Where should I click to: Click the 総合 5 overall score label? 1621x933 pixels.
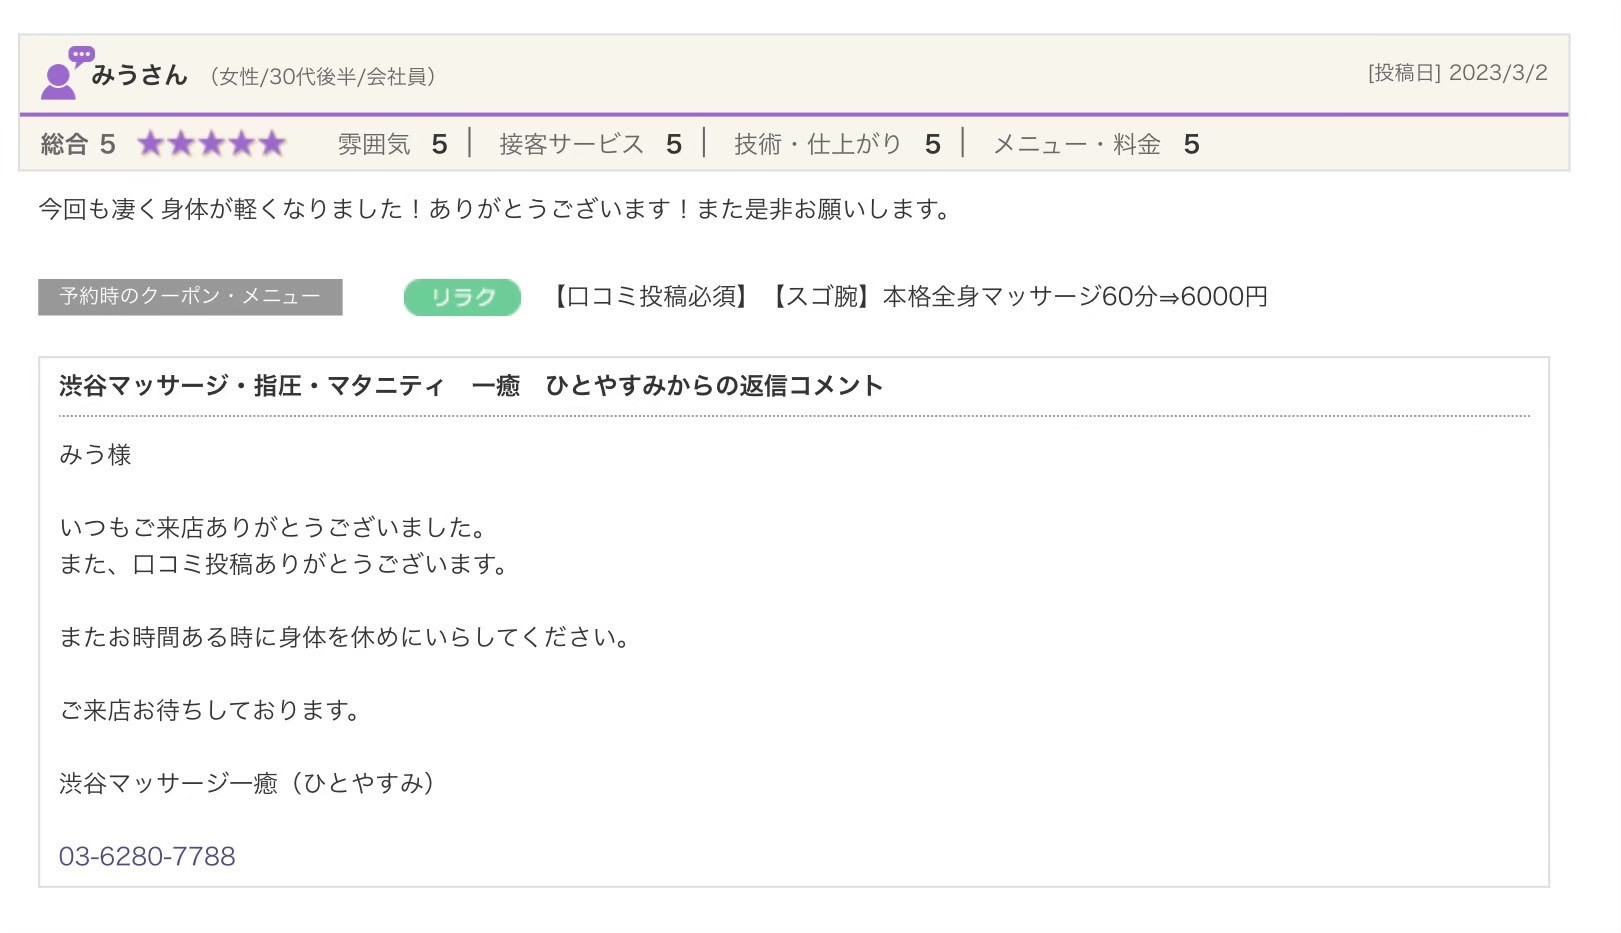pyautogui.click(x=78, y=144)
